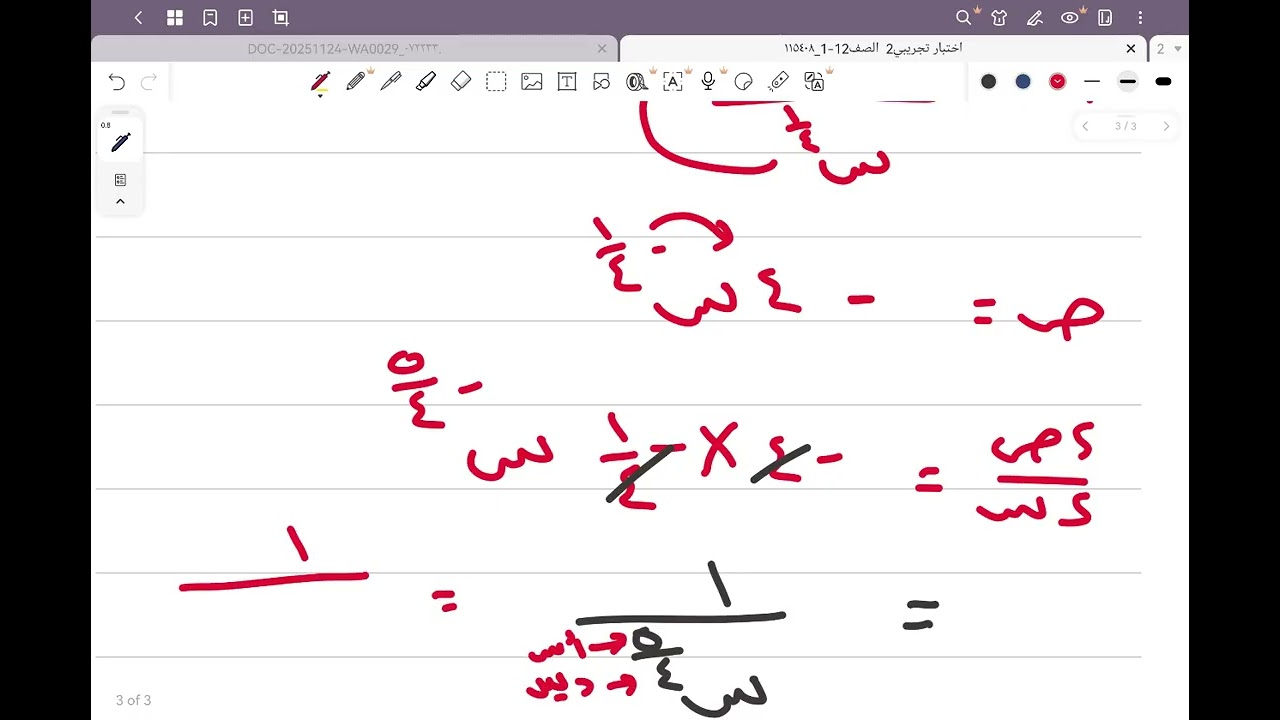Open the sticker tool

coord(743,82)
